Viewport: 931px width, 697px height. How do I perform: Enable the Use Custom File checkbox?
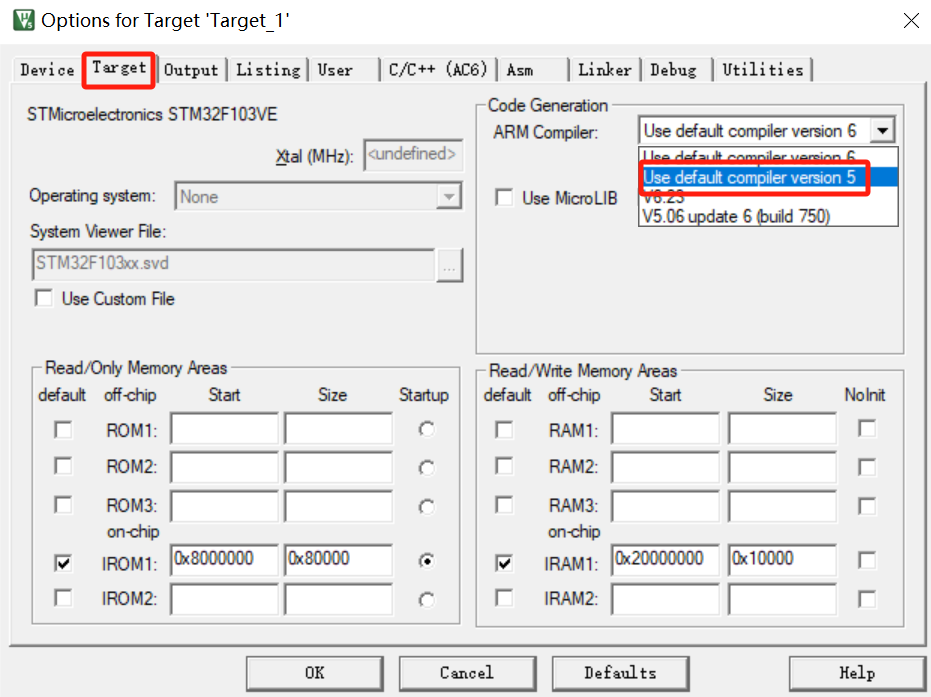[x=44, y=298]
